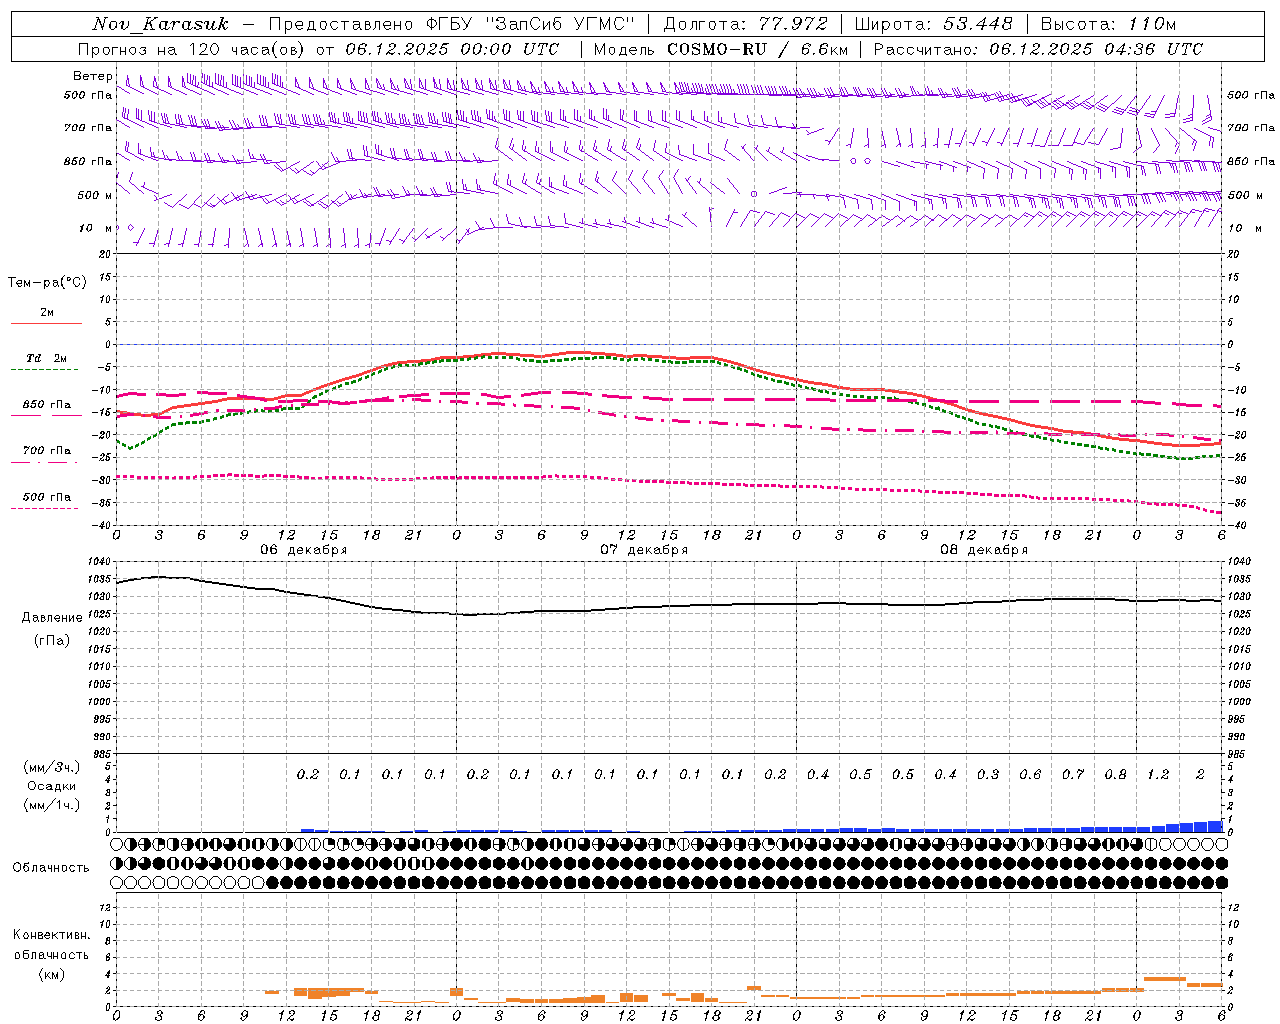The height and width of the screenshot is (1024, 1280).
Task: Select the precipitation value '0.3'
Action: click(988, 775)
